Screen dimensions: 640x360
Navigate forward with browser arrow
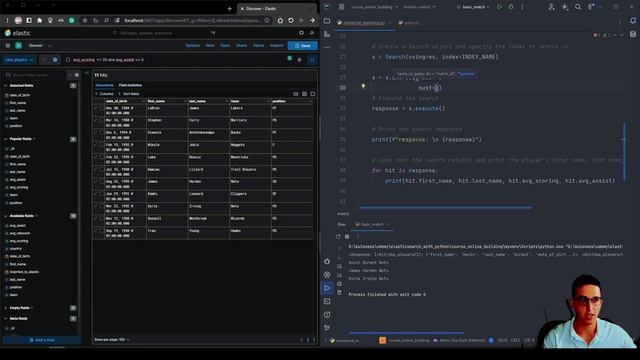point(312,20)
